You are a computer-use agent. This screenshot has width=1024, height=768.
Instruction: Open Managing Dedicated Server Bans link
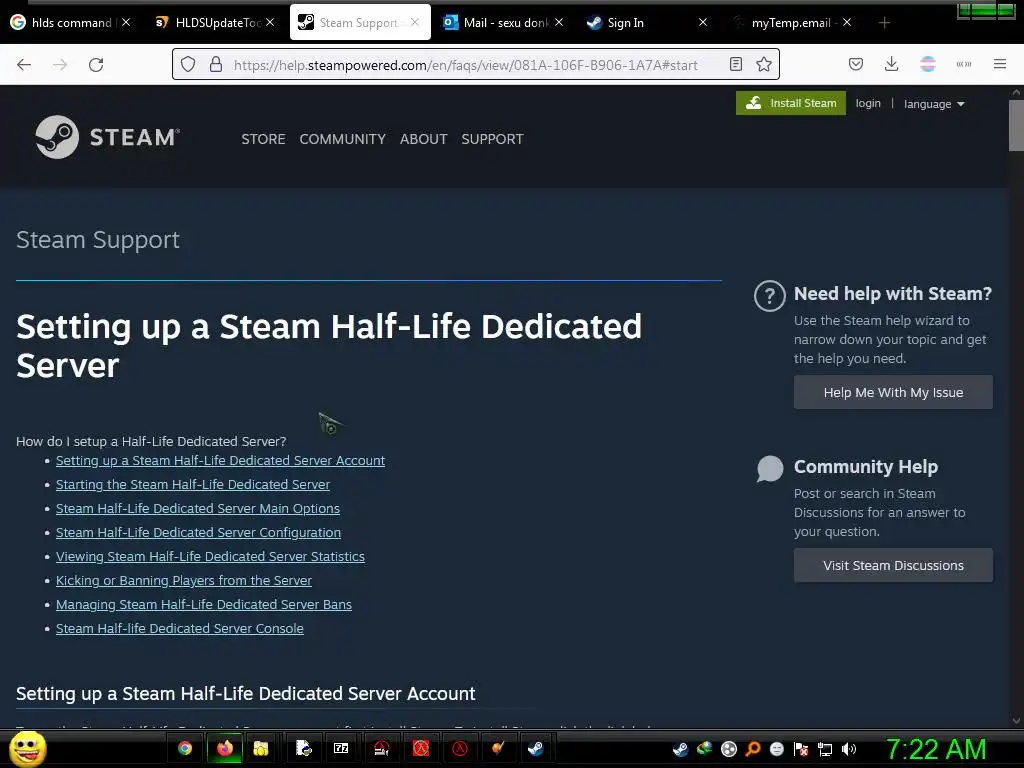[x=203, y=604]
